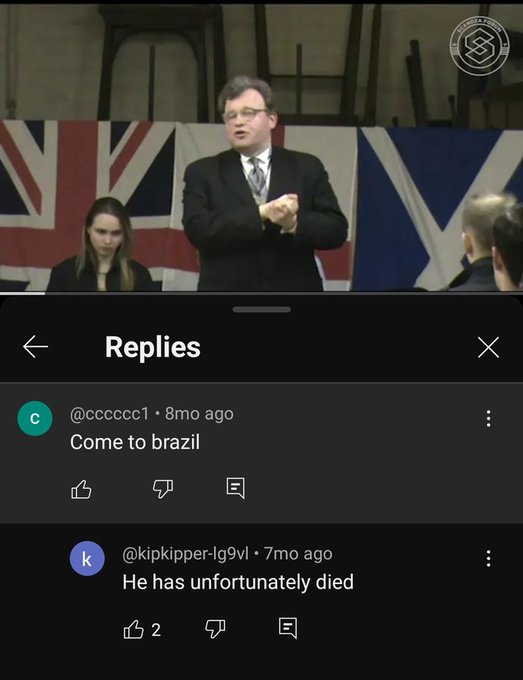Like the "Come to brazil" comment

click(x=81, y=489)
